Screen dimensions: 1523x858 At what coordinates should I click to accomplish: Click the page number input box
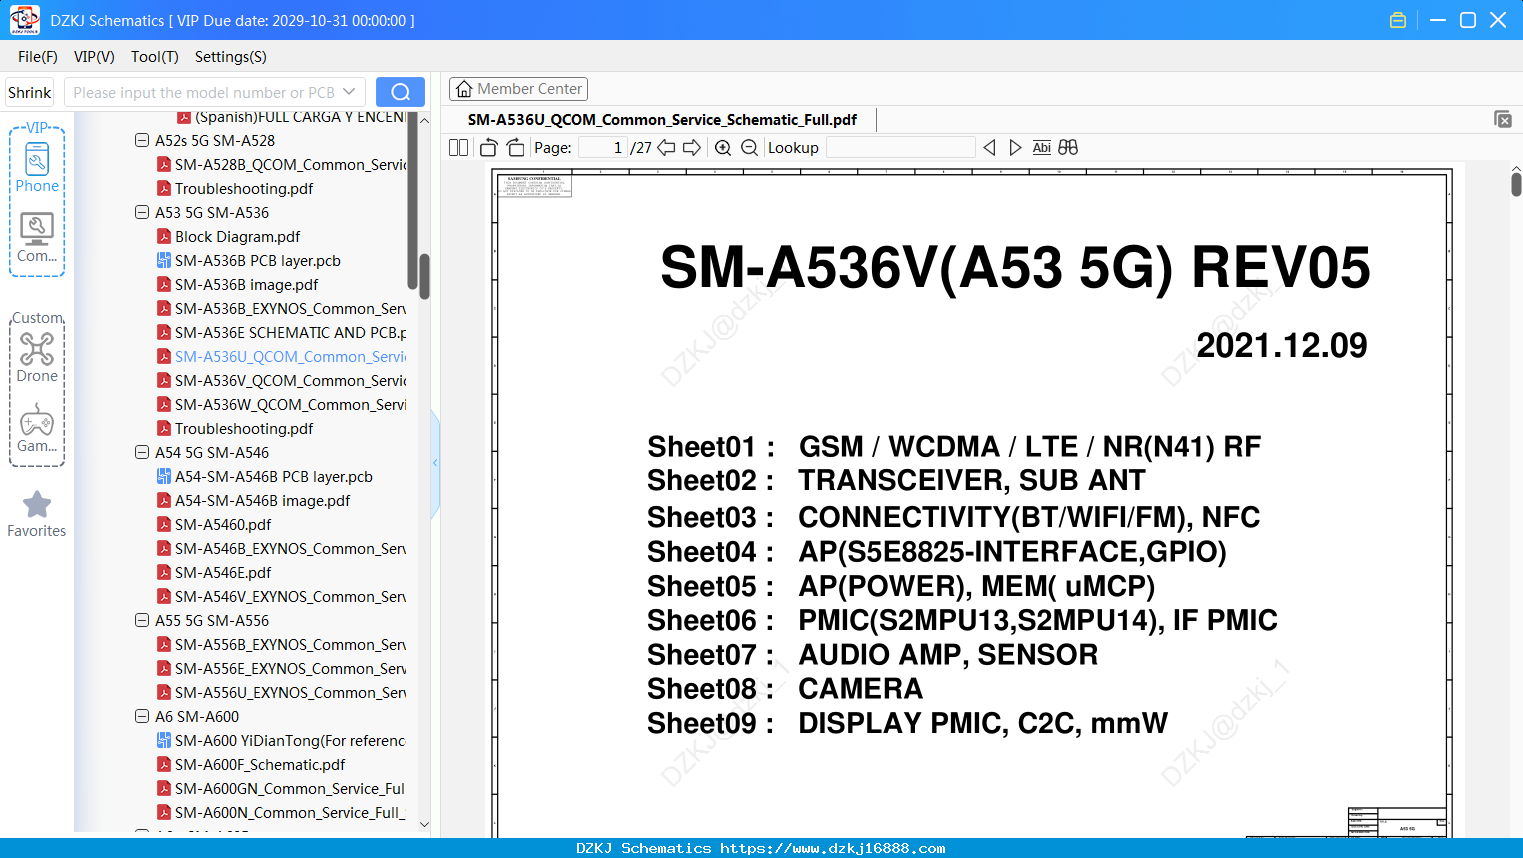602,148
